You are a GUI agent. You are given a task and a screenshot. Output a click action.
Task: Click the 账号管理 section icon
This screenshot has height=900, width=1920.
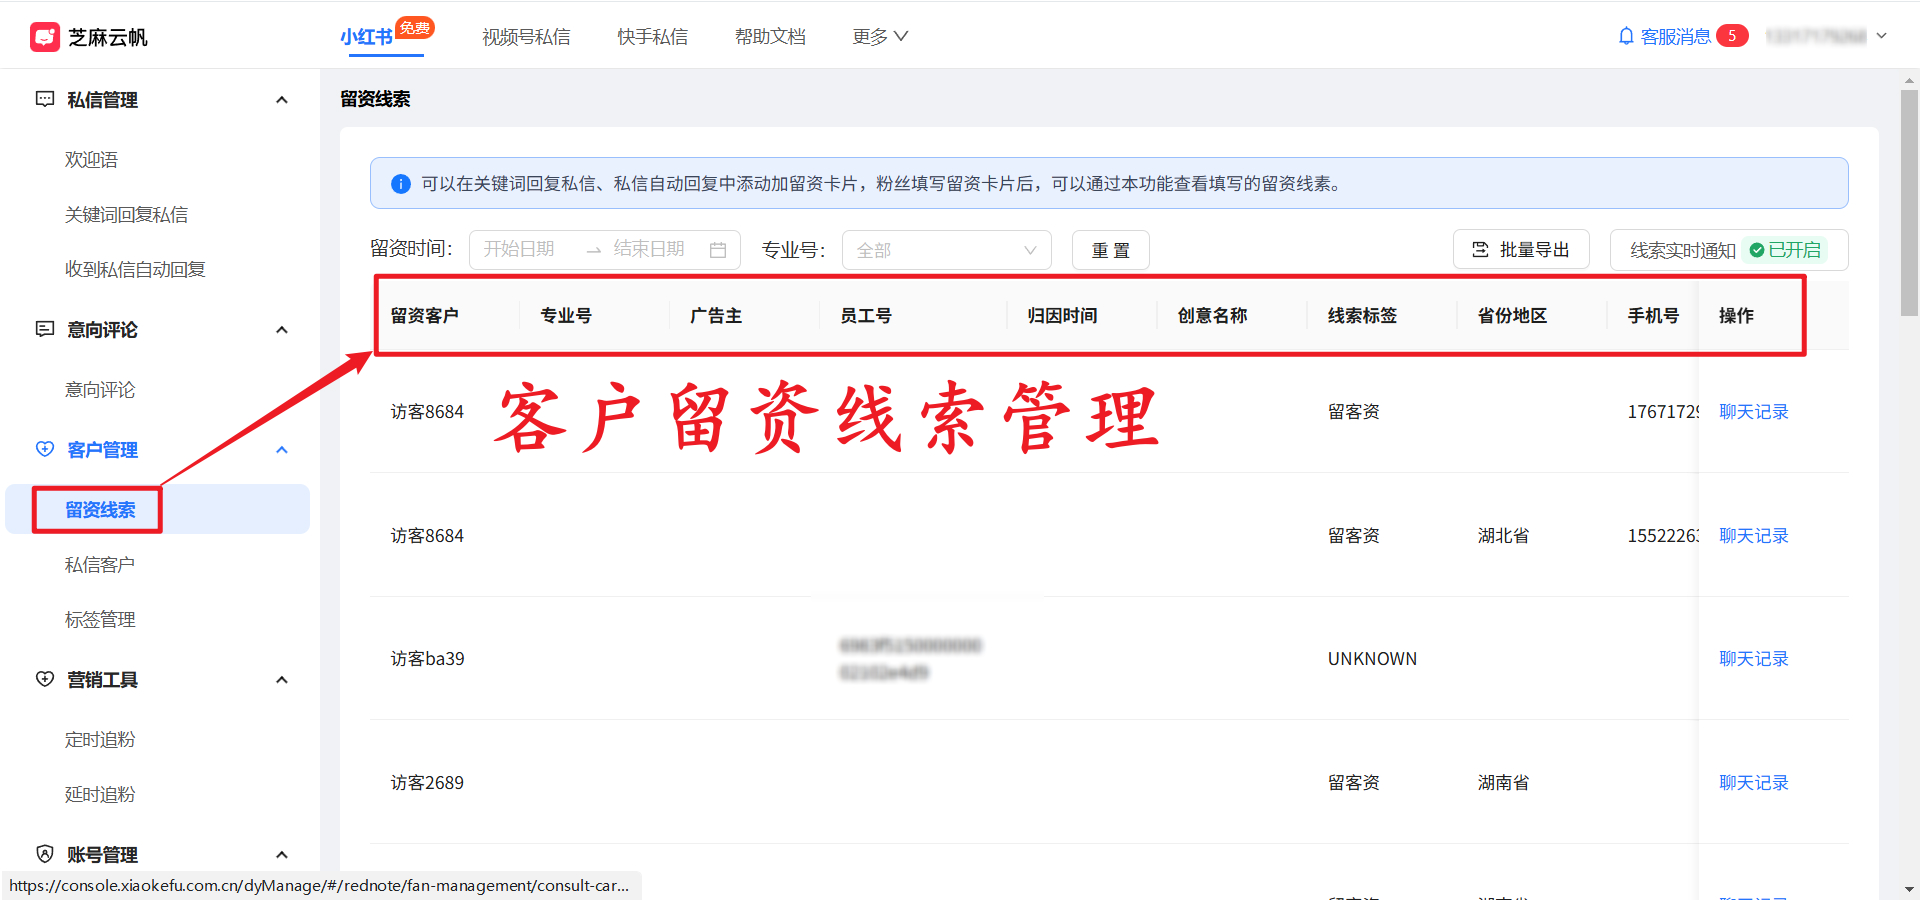tap(44, 853)
